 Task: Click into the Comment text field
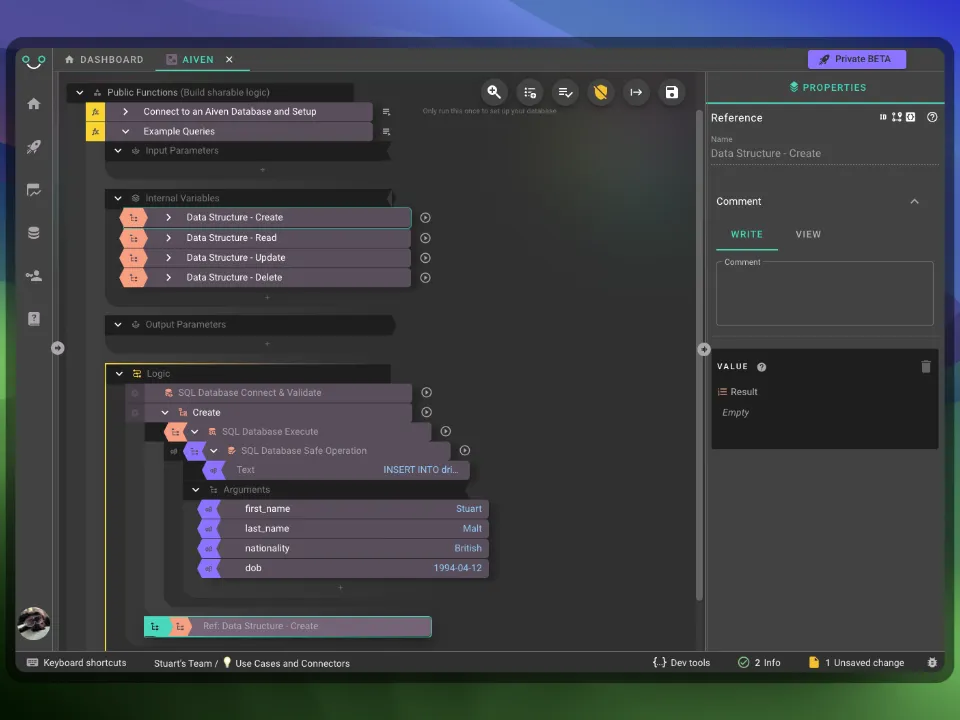pyautogui.click(x=824, y=295)
